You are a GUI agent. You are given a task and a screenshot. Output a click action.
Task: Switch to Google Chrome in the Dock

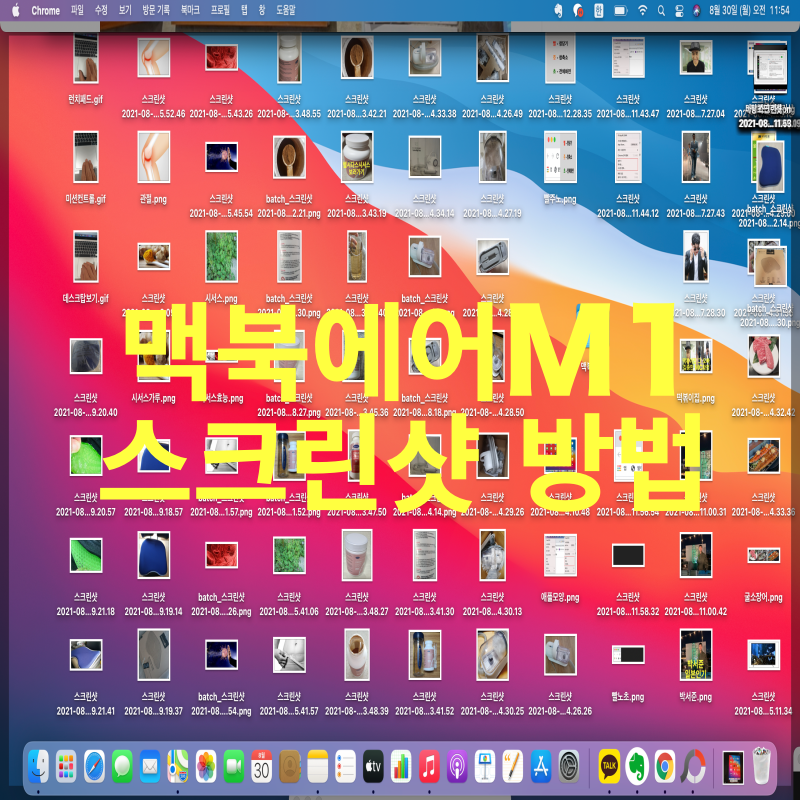665,765
